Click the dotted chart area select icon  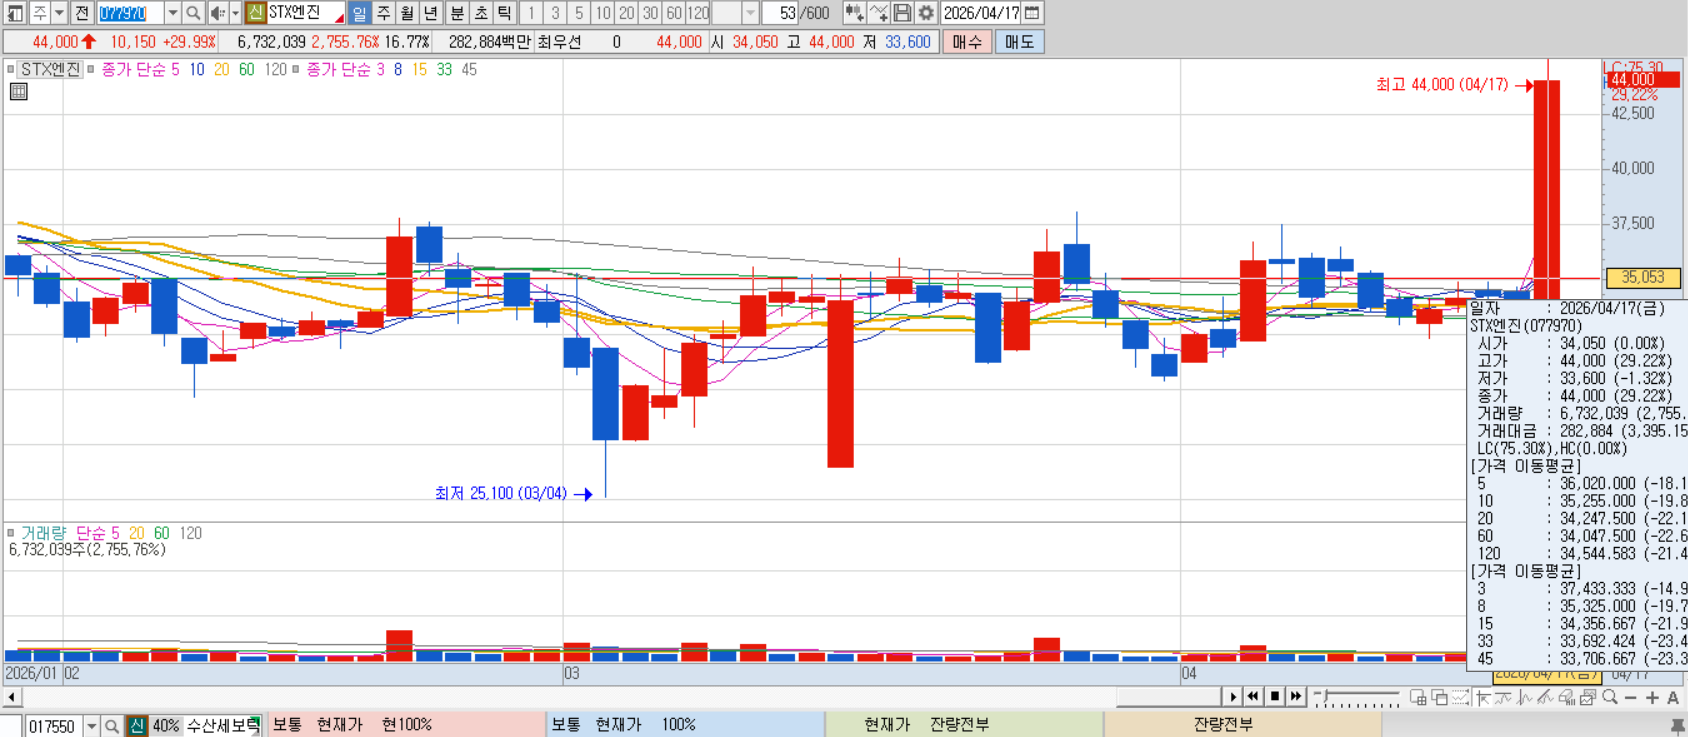pyautogui.click(x=1460, y=697)
